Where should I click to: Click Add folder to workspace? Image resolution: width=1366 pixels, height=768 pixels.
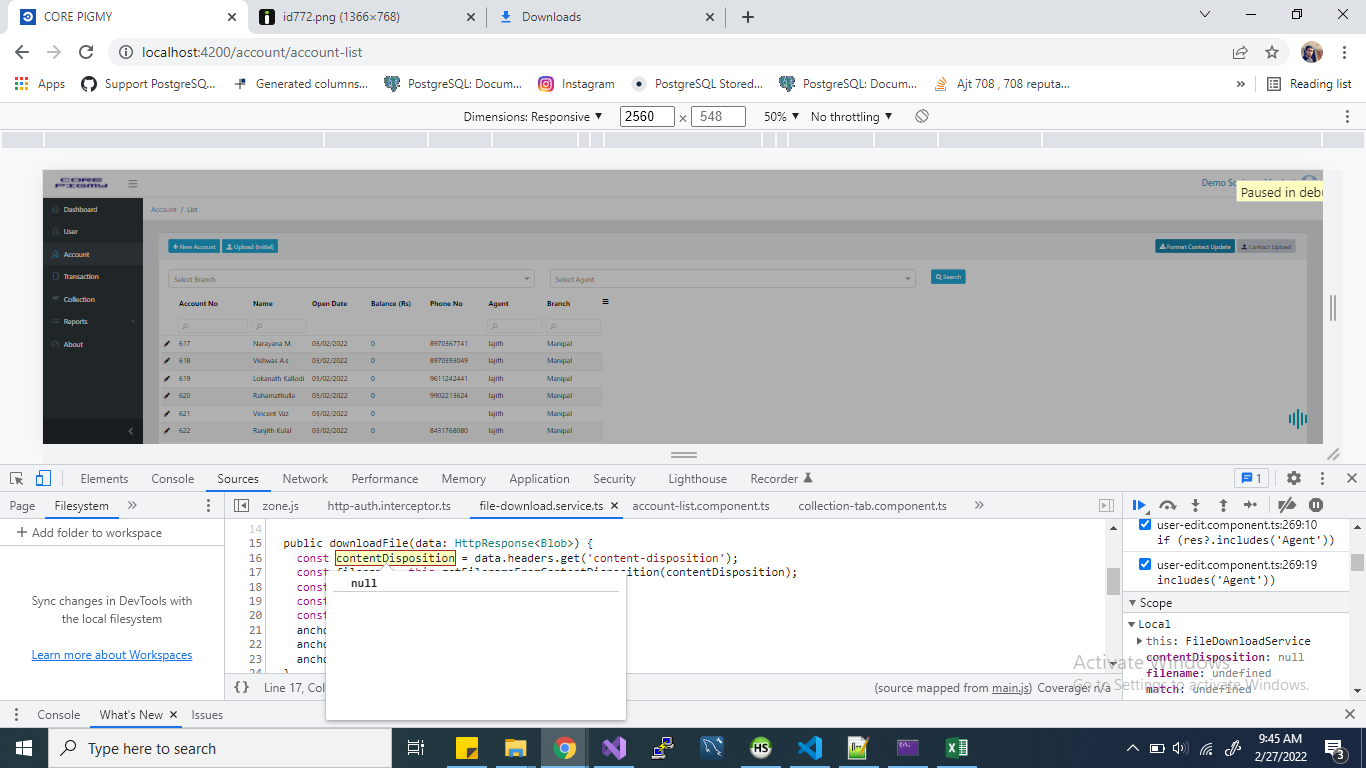(x=88, y=533)
